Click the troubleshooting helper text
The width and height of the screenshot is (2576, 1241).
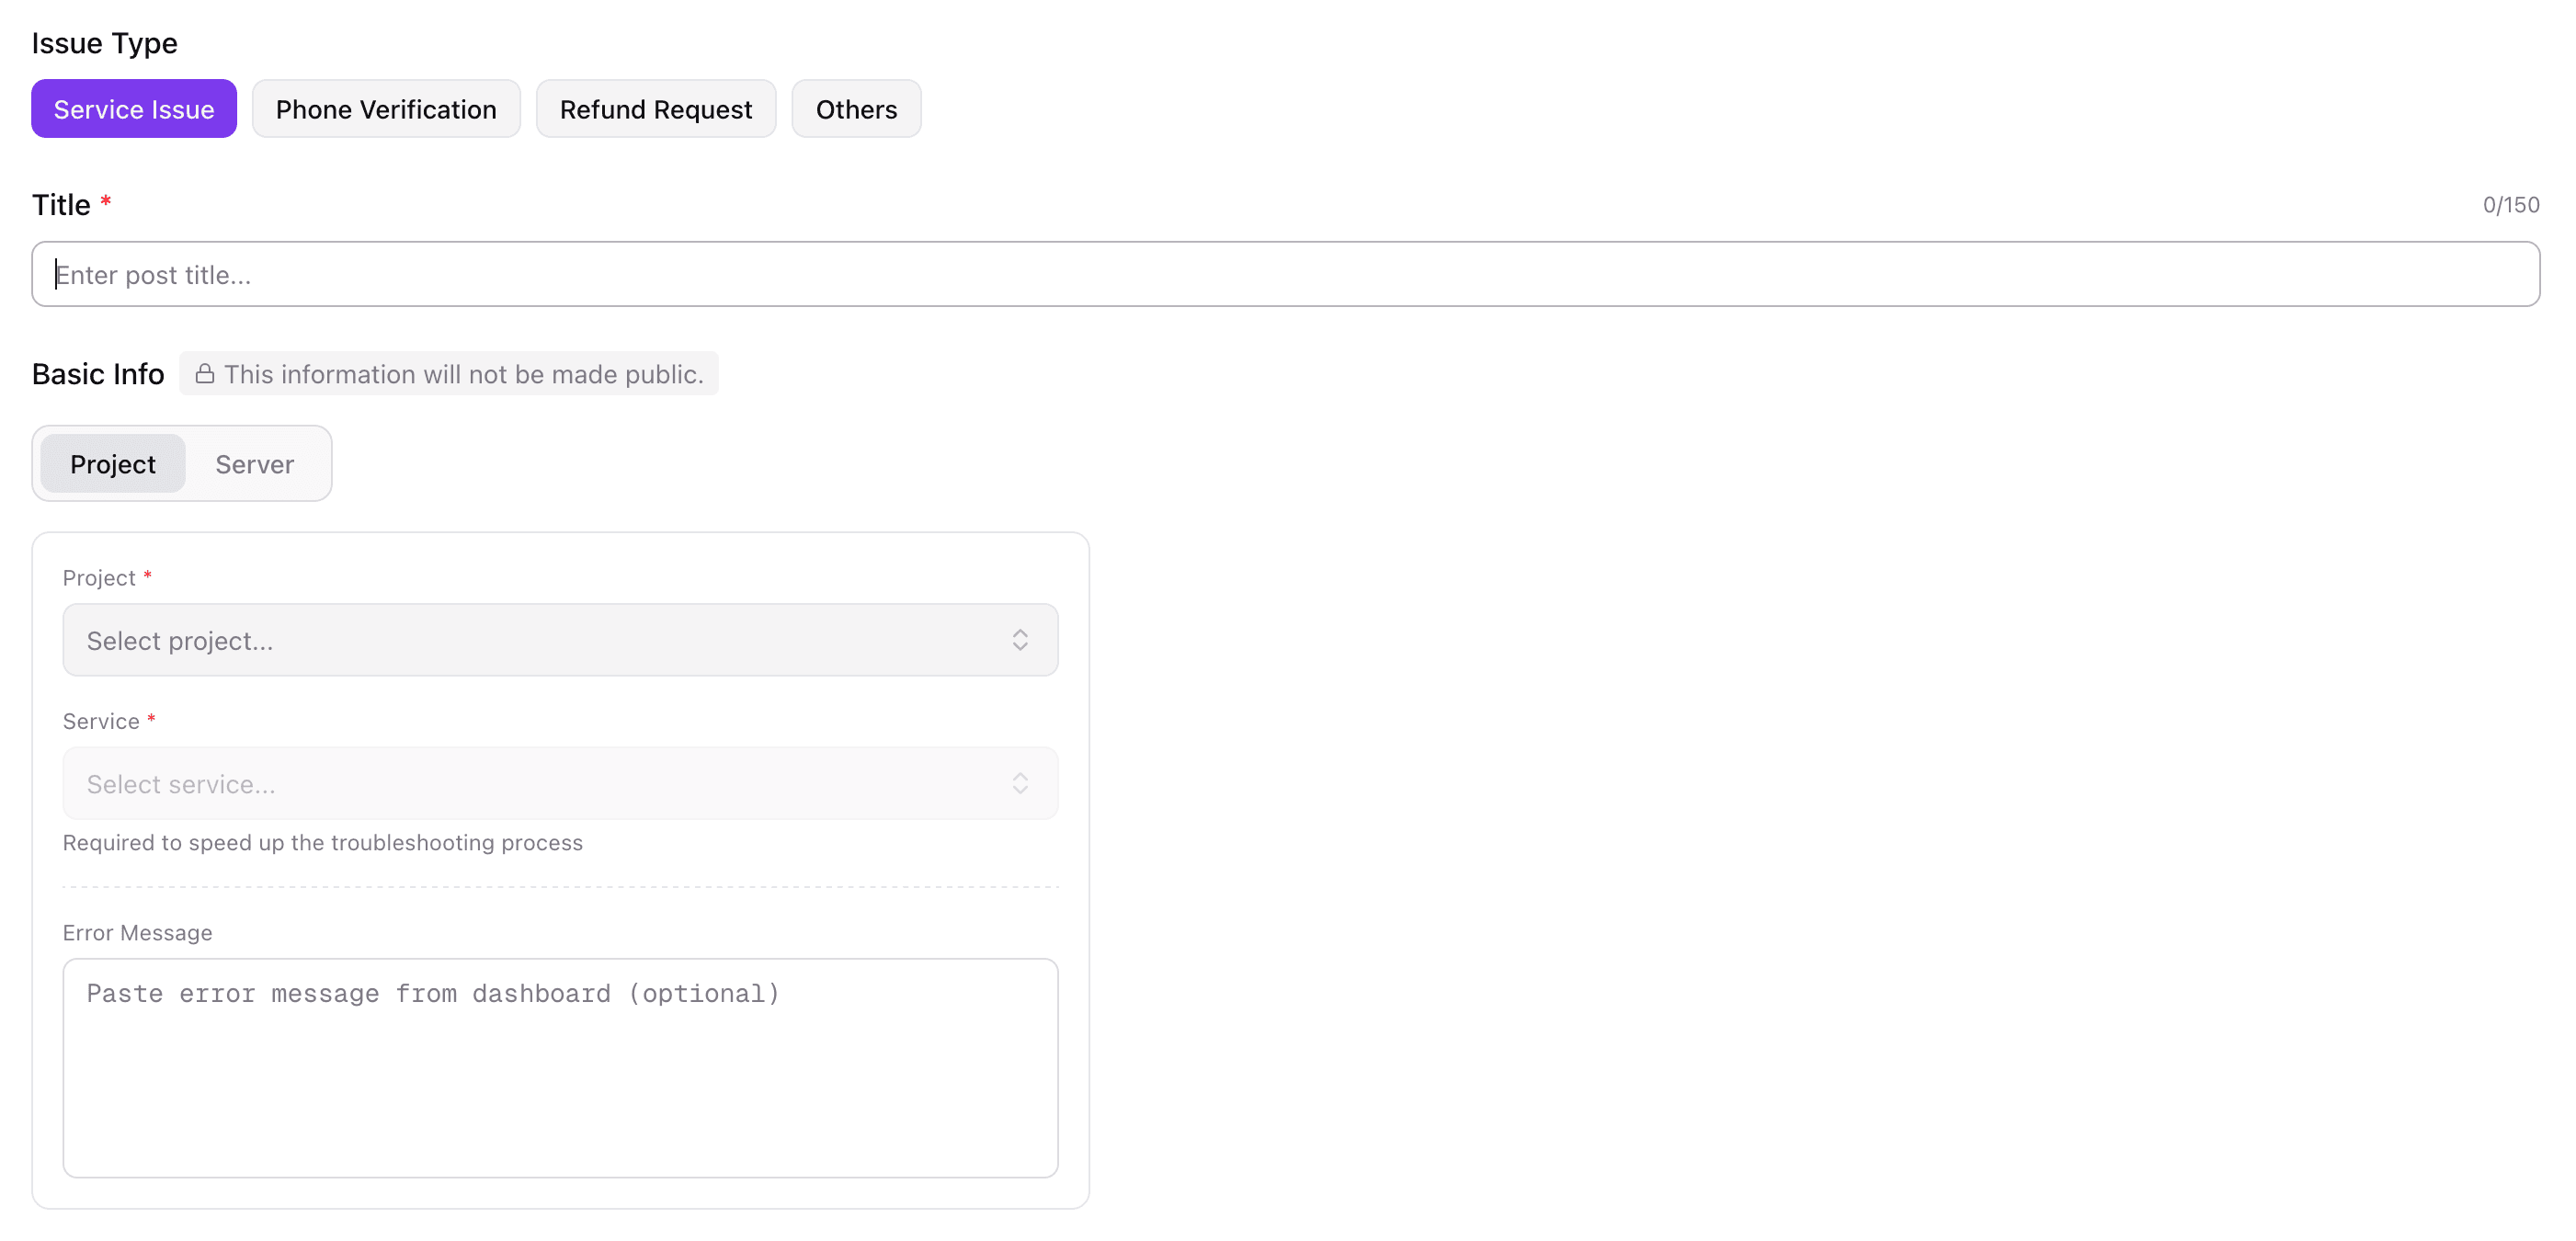click(322, 842)
